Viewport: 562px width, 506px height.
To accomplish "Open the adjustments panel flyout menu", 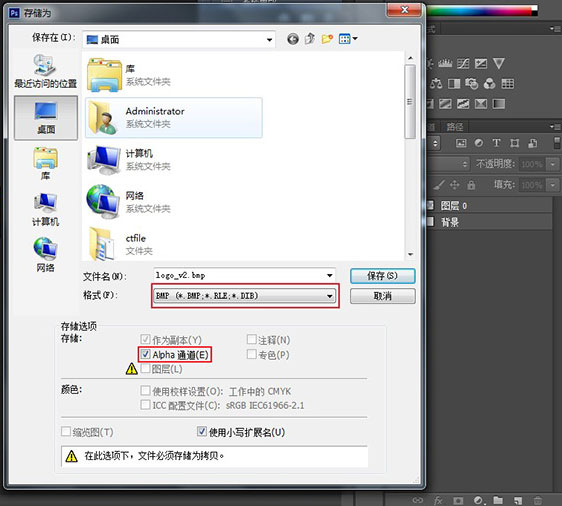I will click(555, 28).
